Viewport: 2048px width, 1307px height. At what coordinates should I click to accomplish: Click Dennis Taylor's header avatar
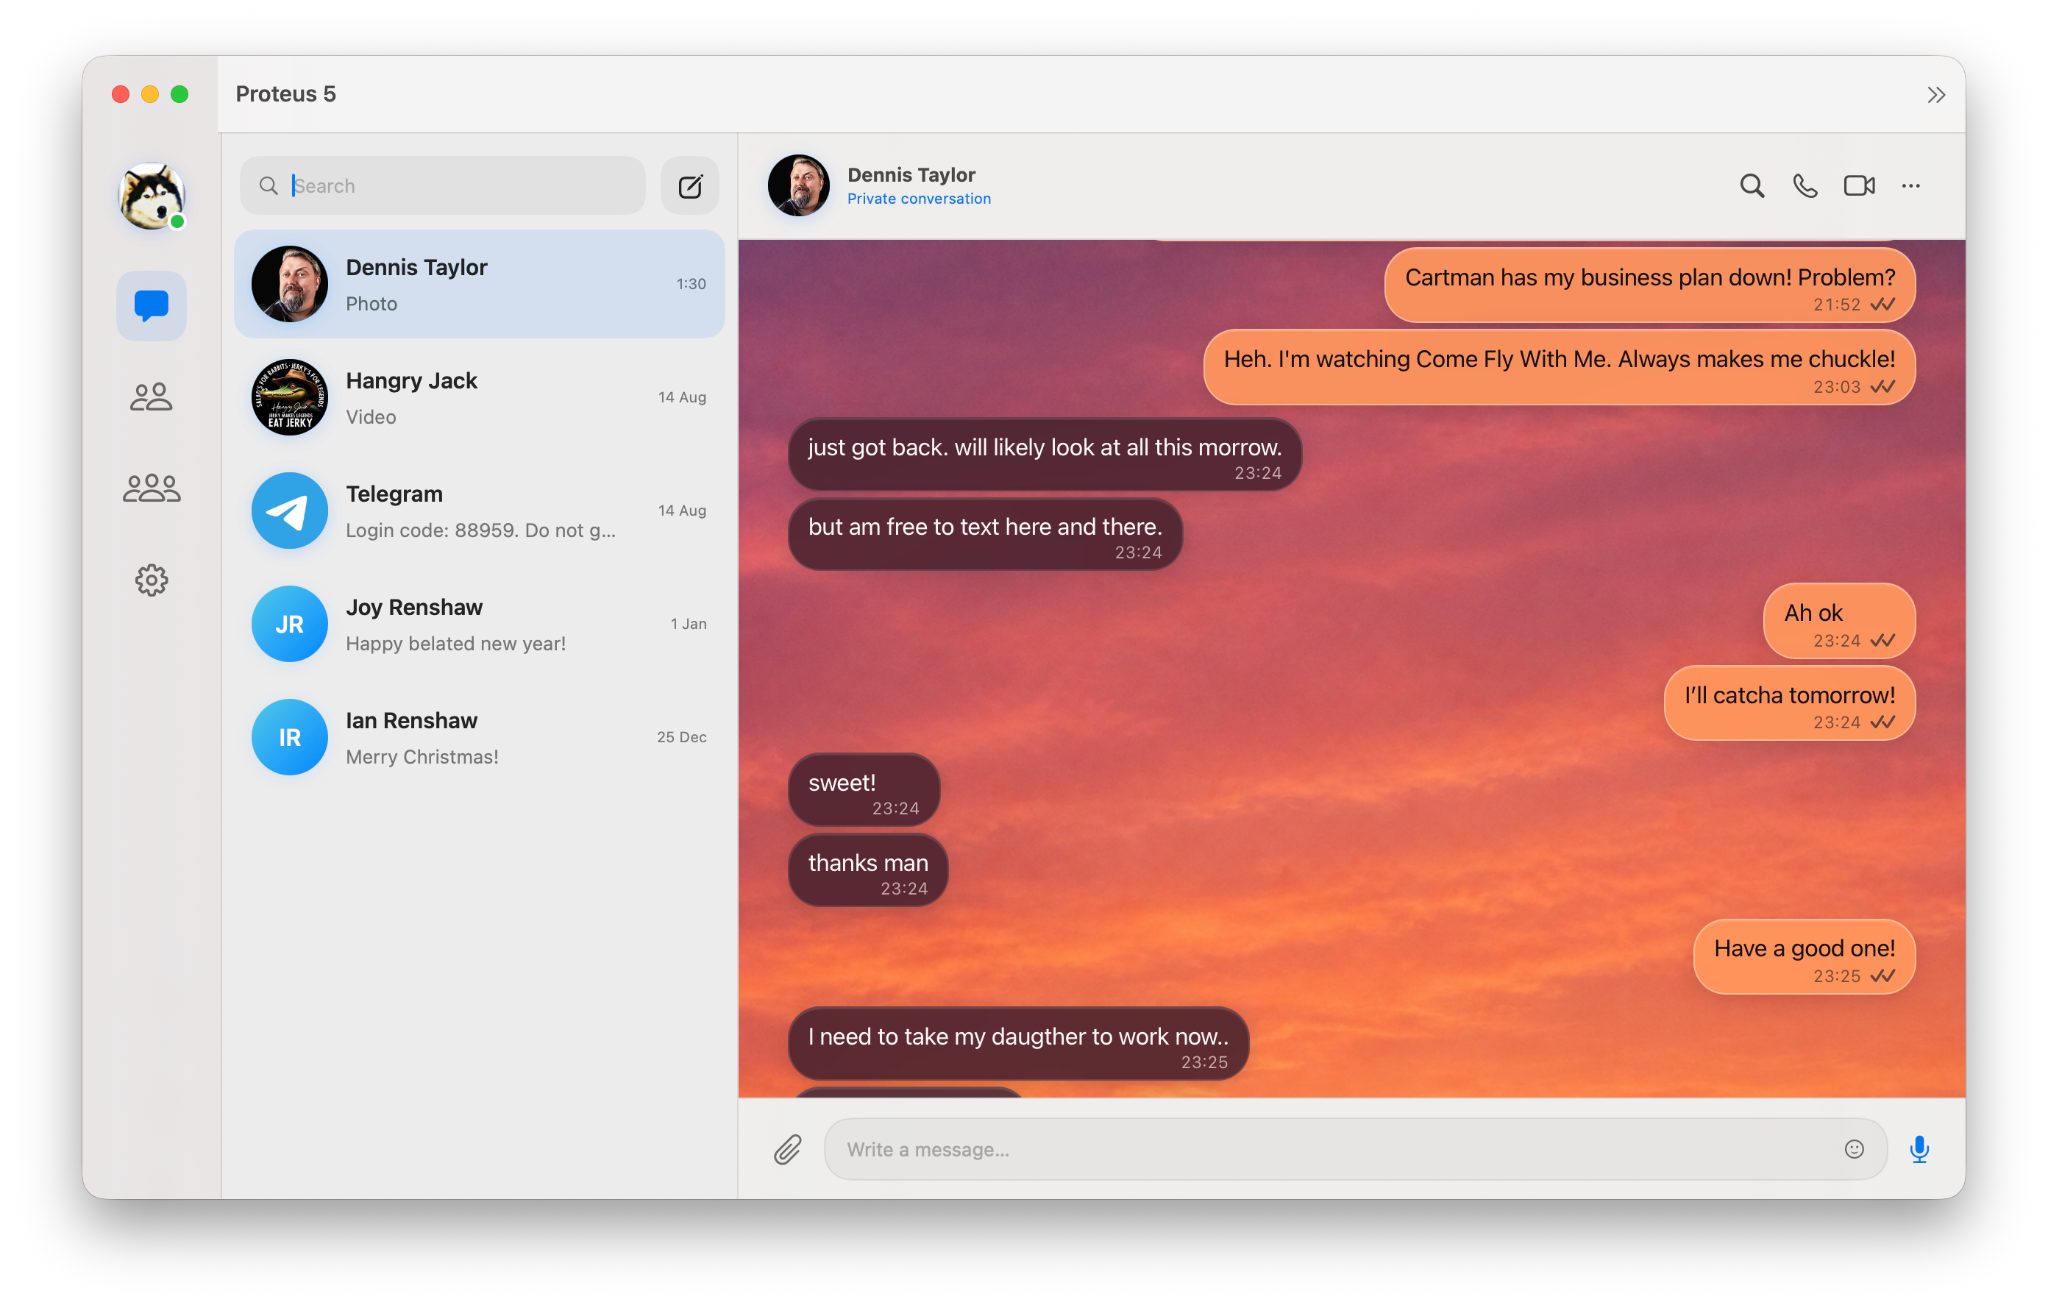point(798,186)
